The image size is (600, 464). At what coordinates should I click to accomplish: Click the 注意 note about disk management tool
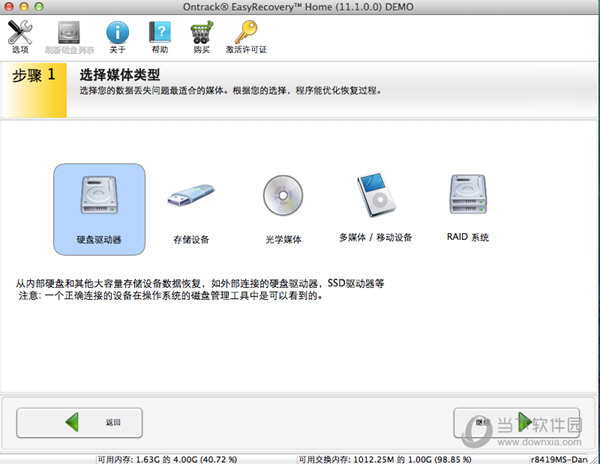[x=171, y=296]
